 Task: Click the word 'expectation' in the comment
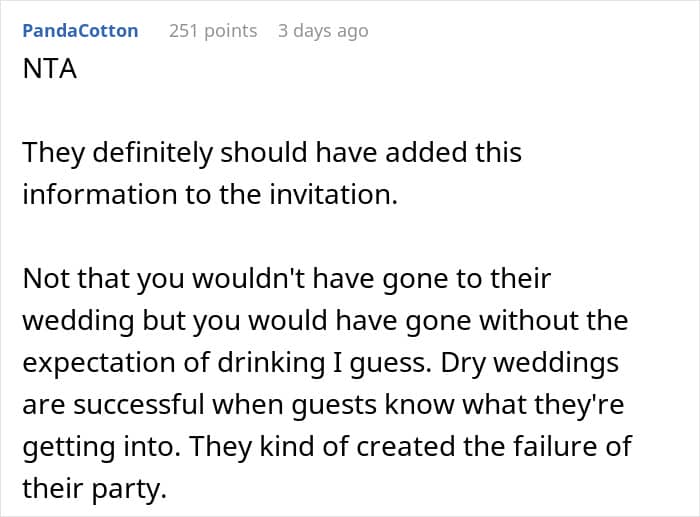point(99,363)
